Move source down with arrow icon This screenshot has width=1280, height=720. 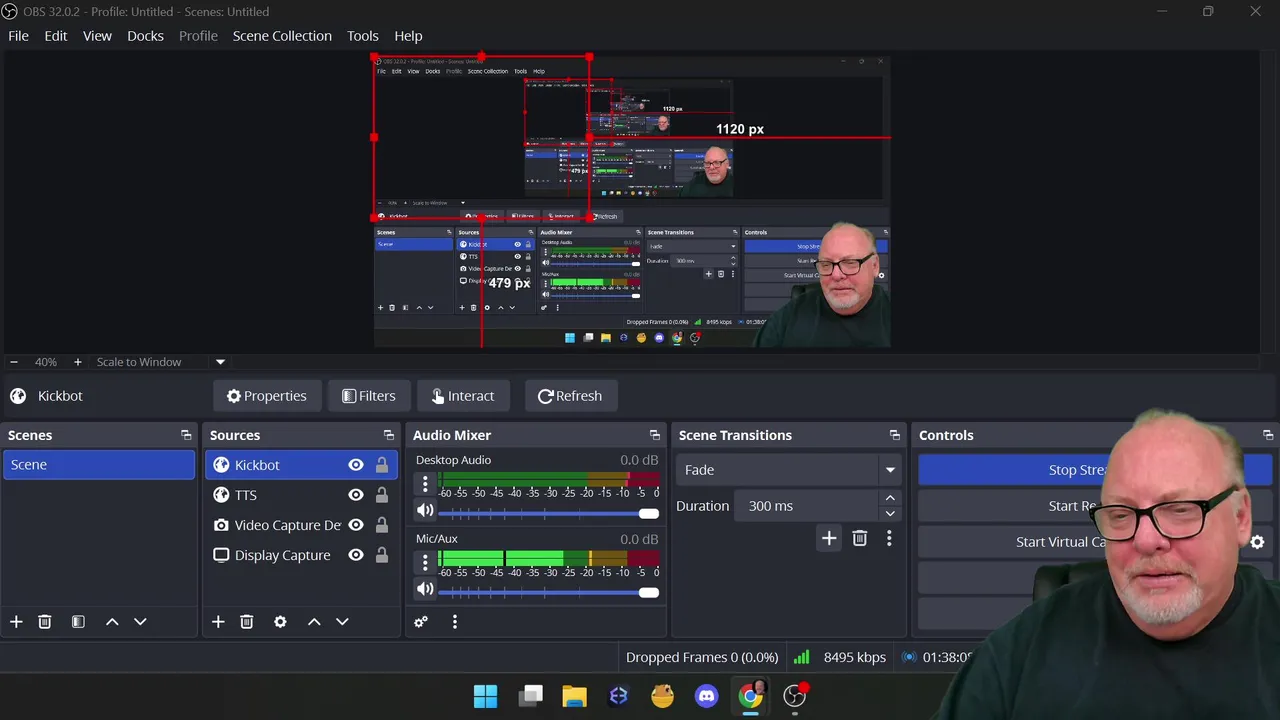click(x=342, y=622)
